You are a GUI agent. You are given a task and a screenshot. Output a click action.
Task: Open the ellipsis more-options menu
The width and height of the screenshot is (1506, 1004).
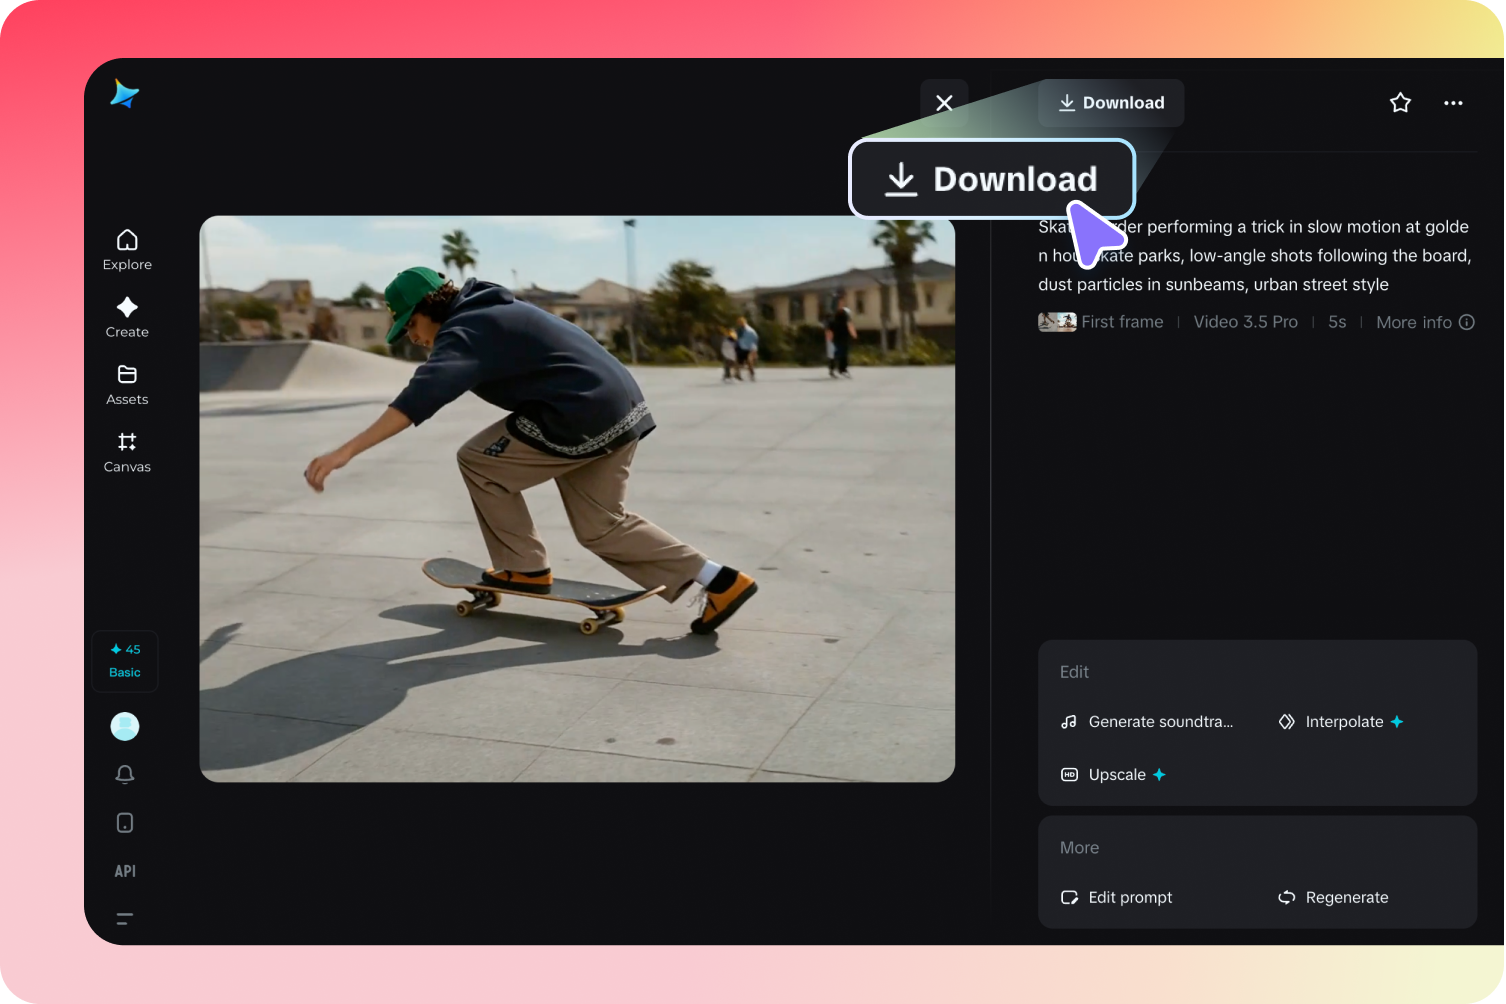click(x=1453, y=102)
